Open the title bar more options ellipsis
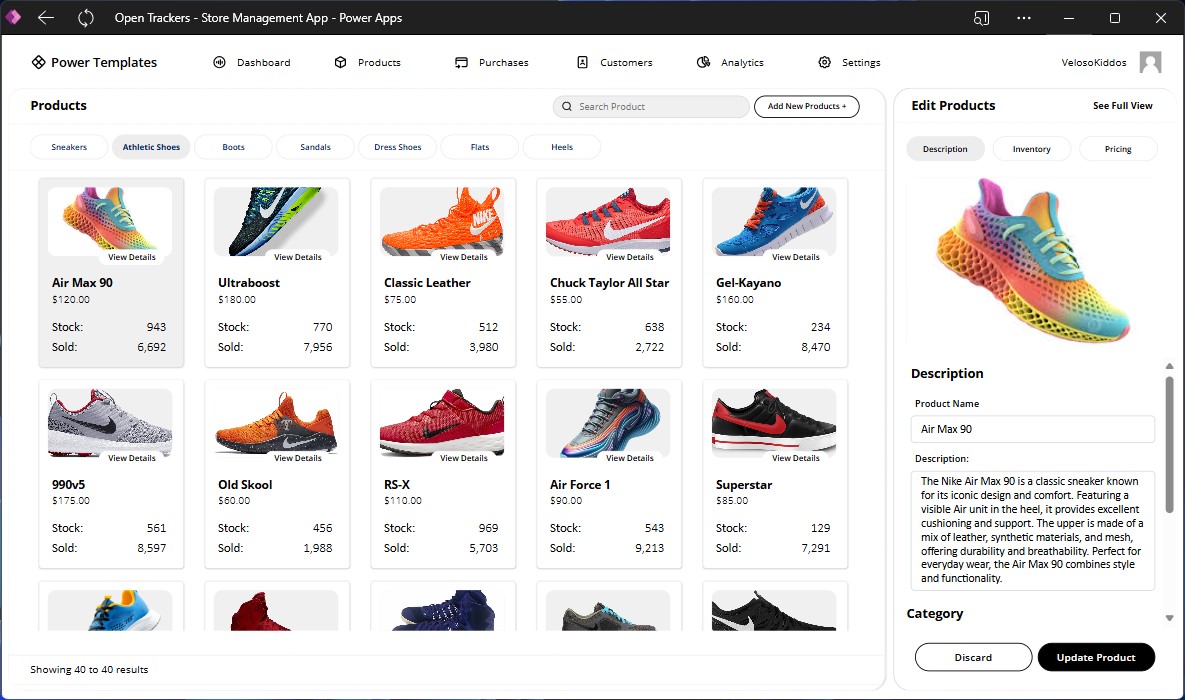 click(1024, 18)
